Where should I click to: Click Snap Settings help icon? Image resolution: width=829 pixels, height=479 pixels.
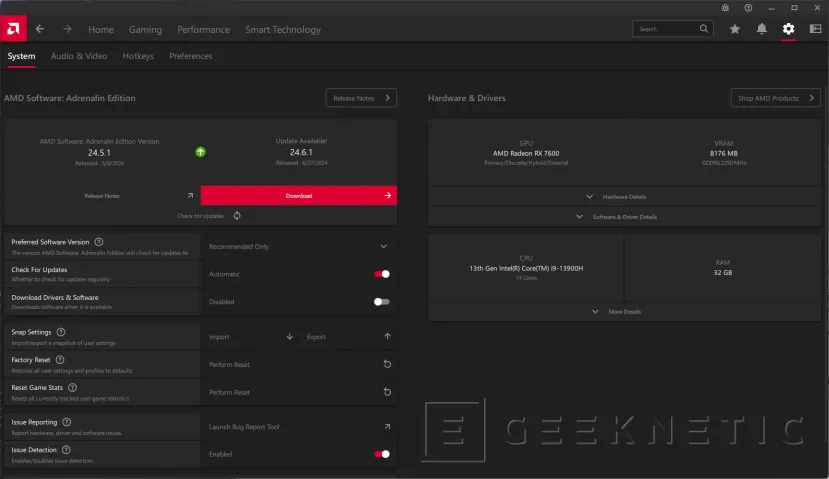(61, 332)
